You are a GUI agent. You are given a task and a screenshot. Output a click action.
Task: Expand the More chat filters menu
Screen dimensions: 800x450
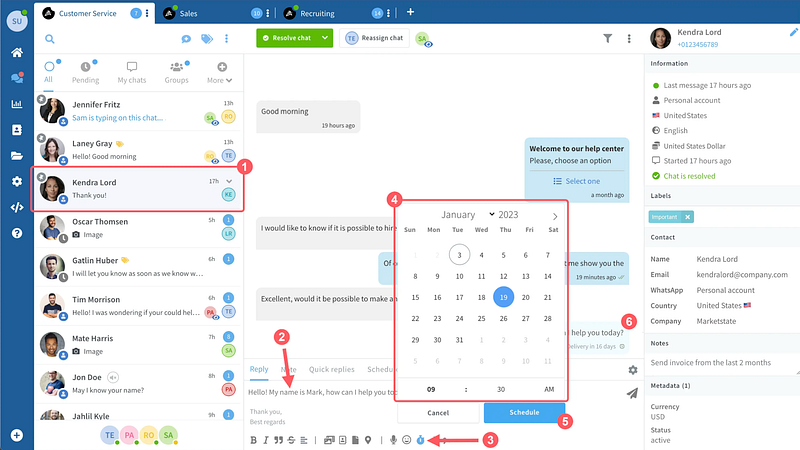[x=220, y=73]
